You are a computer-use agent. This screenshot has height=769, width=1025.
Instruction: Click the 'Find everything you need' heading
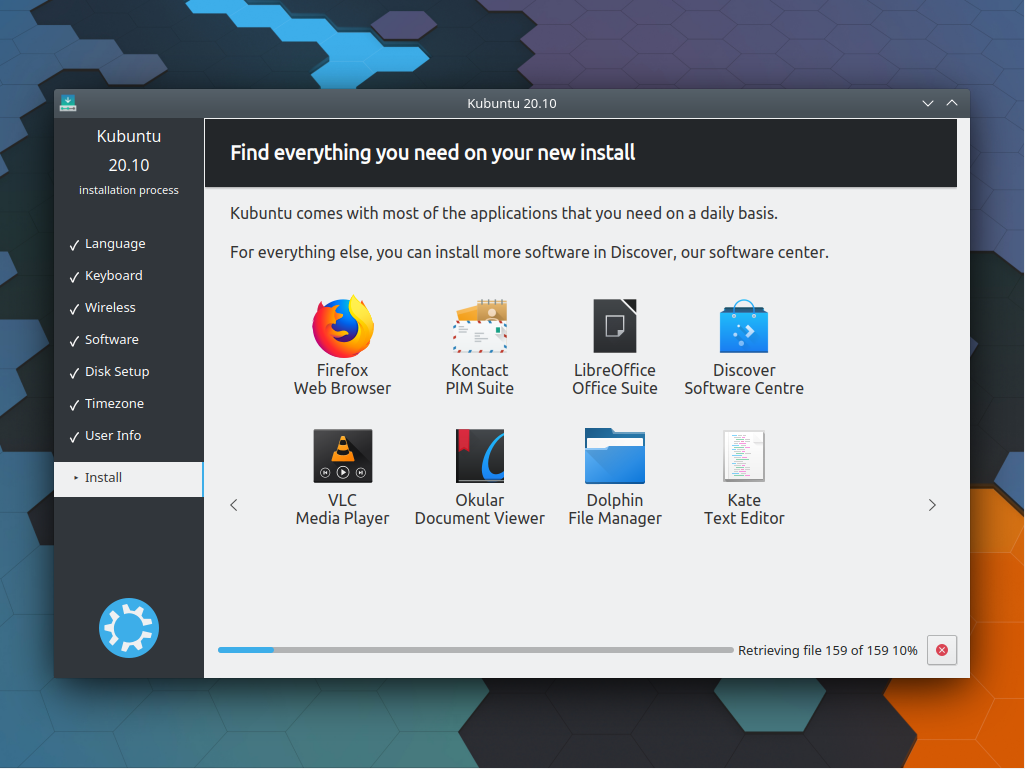tap(433, 153)
